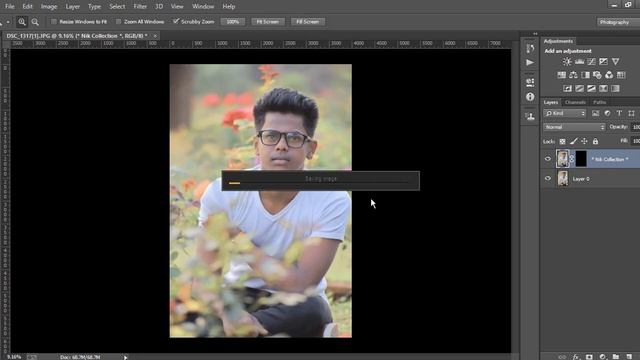
Task: Add a Threshold adjustment
Action: pyautogui.click(x=591, y=88)
